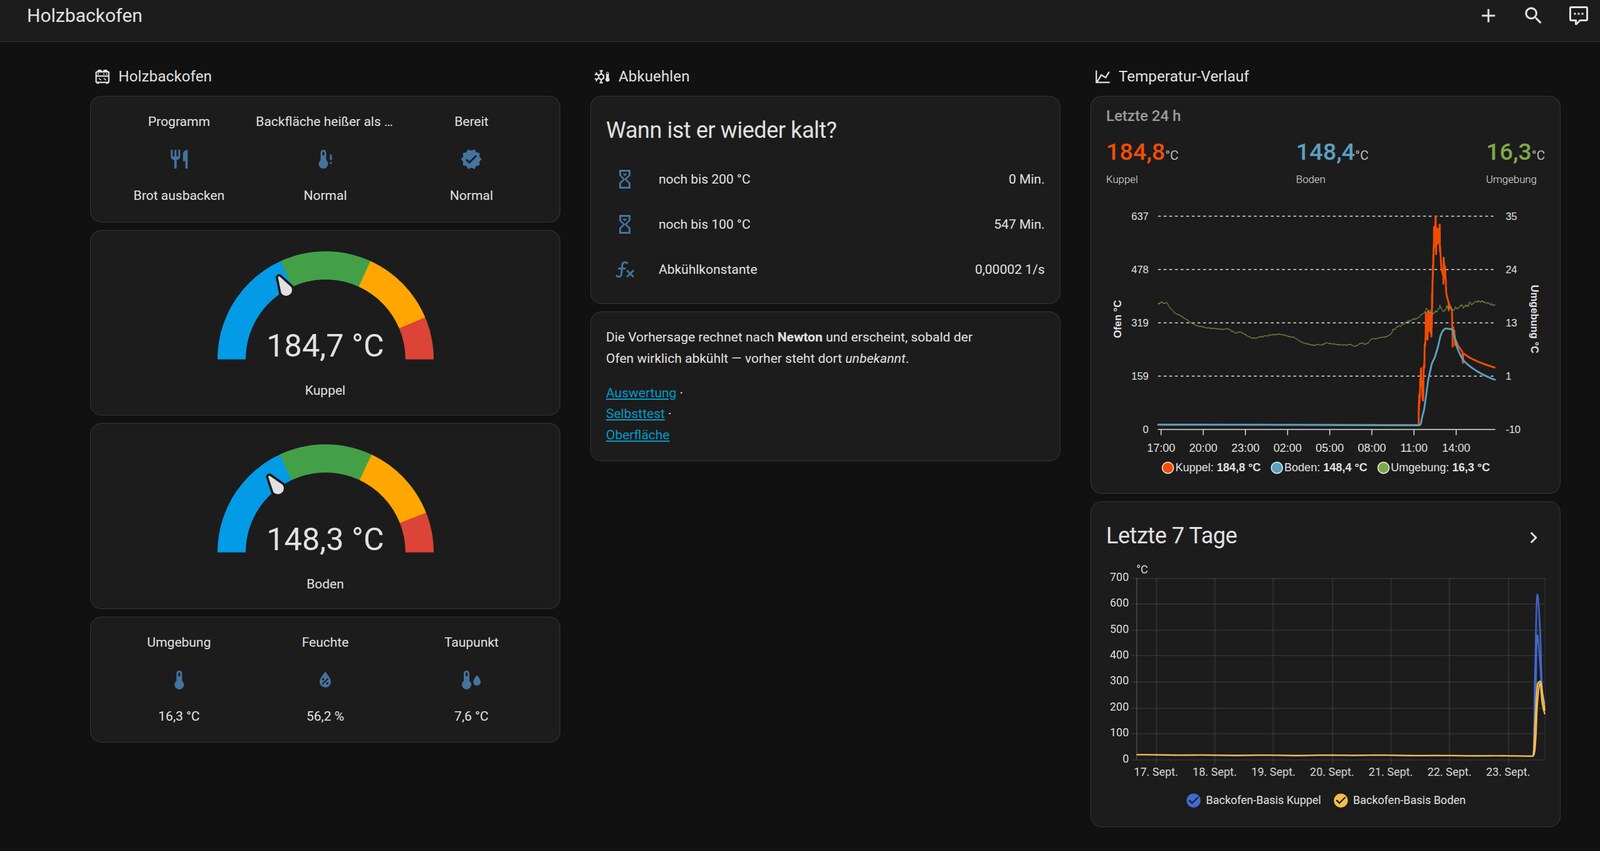
Task: Open the Kuppel temperature gauge
Action: (325, 323)
